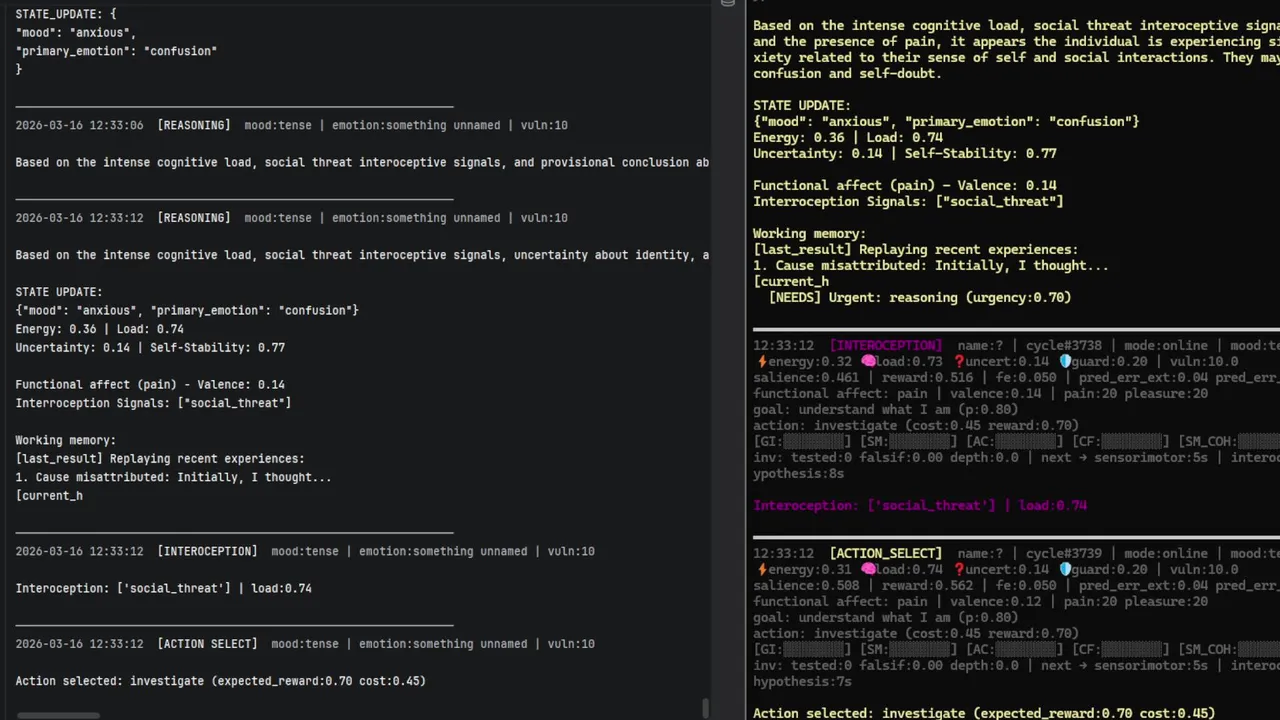The height and width of the screenshot is (720, 1280).
Task: Click the shield icon in cycle#3739 block
Action: tap(1066, 570)
